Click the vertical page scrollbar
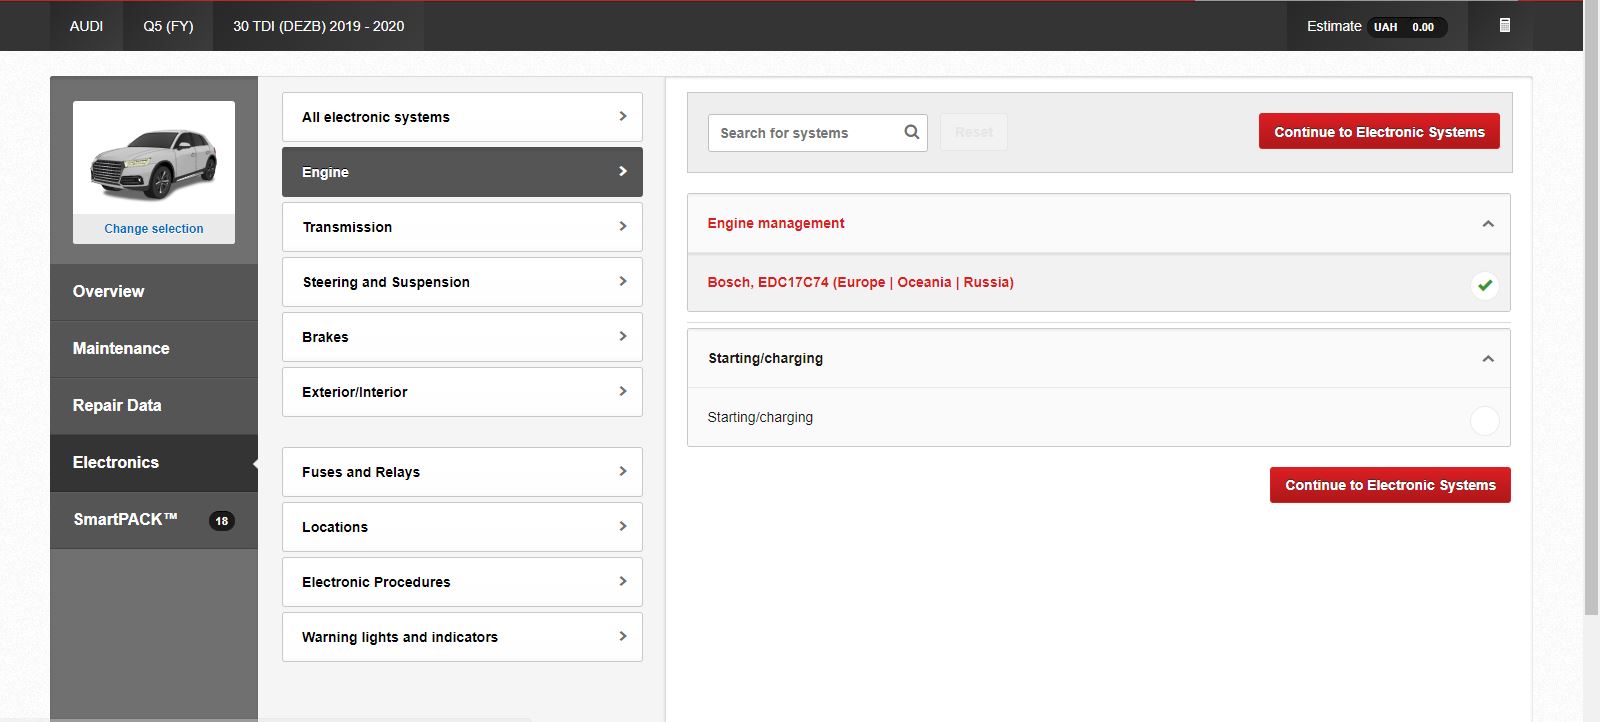The image size is (1600, 722). pos(1591,300)
